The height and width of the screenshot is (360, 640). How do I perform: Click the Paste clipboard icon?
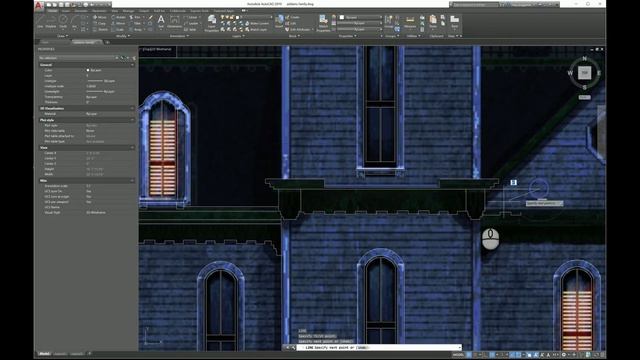433,21
